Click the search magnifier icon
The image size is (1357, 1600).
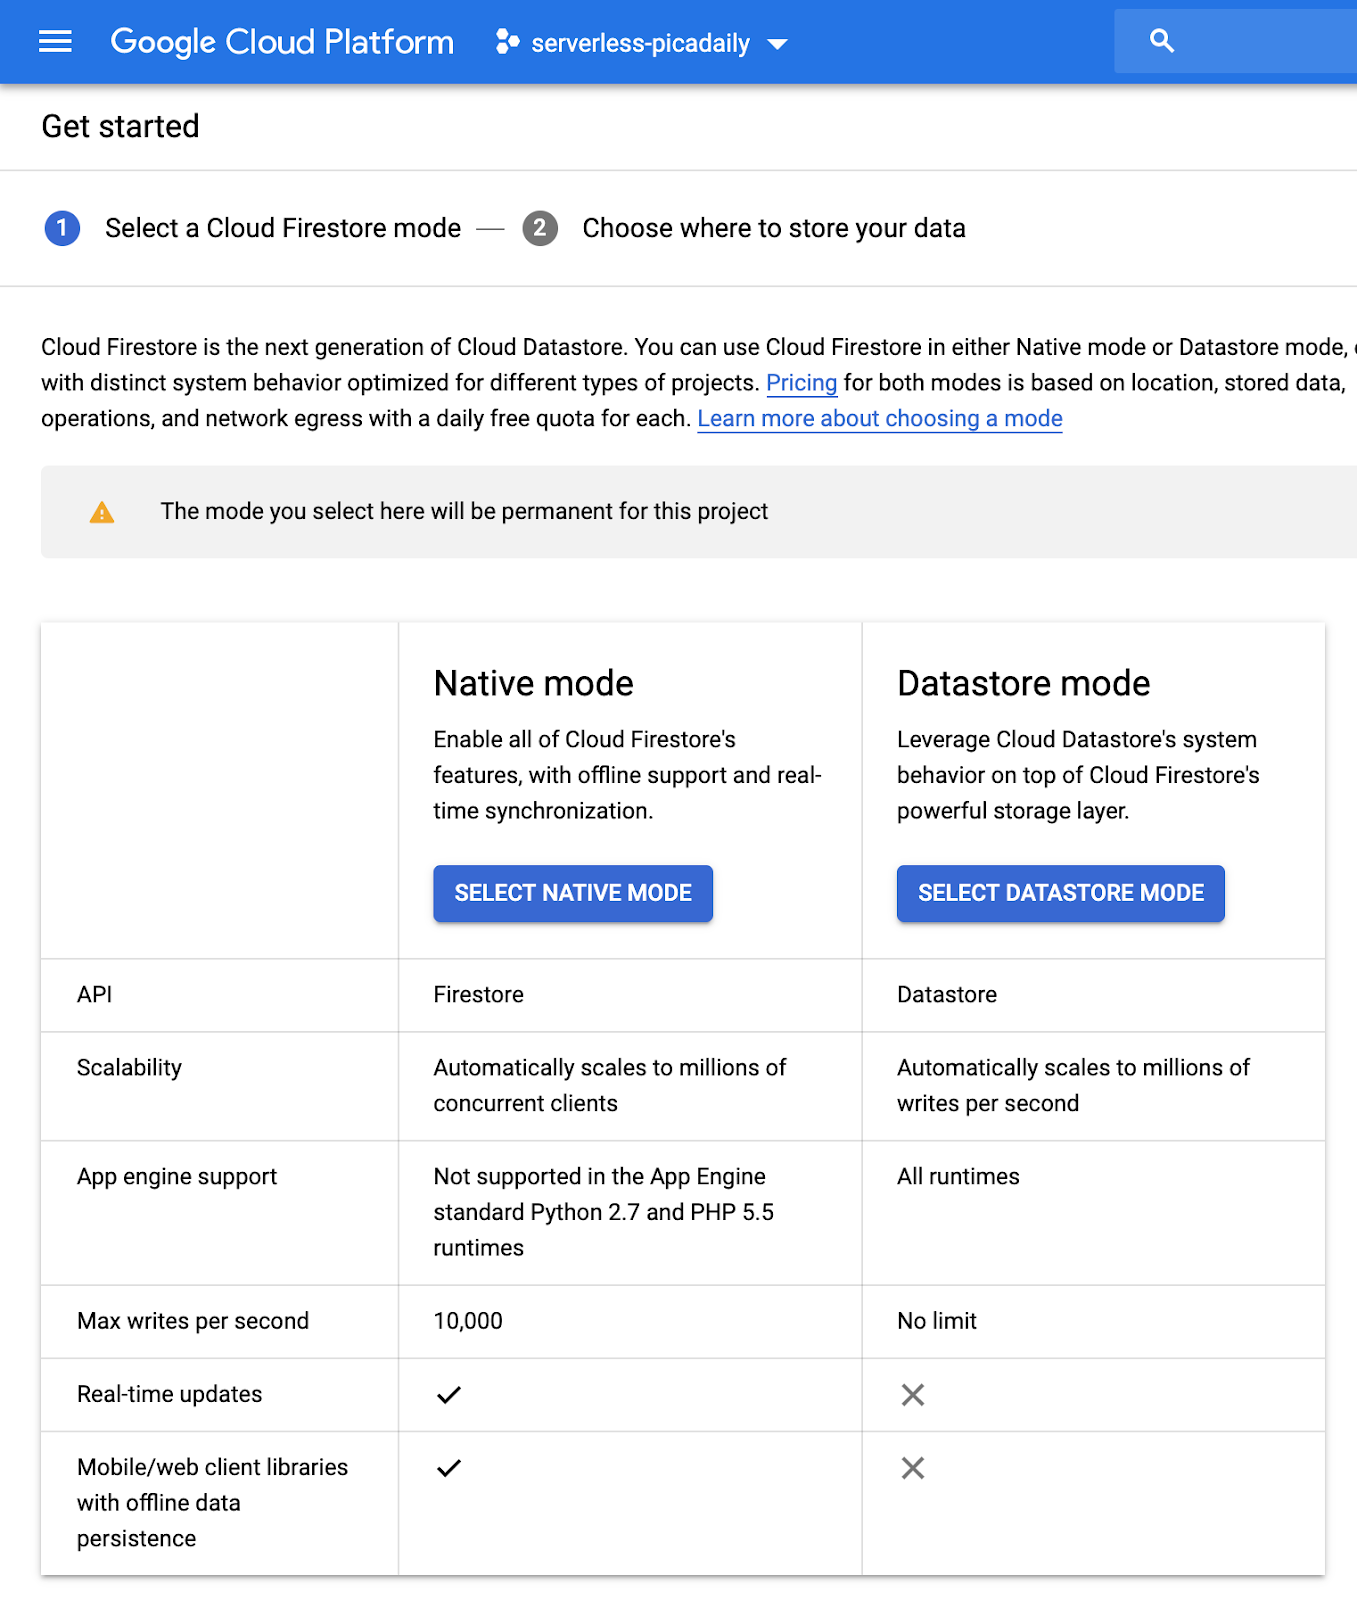point(1161,41)
